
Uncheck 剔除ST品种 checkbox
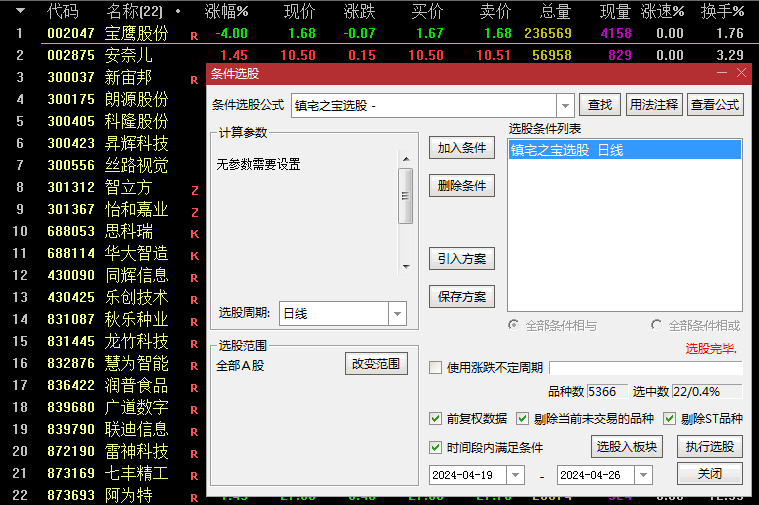click(669, 418)
